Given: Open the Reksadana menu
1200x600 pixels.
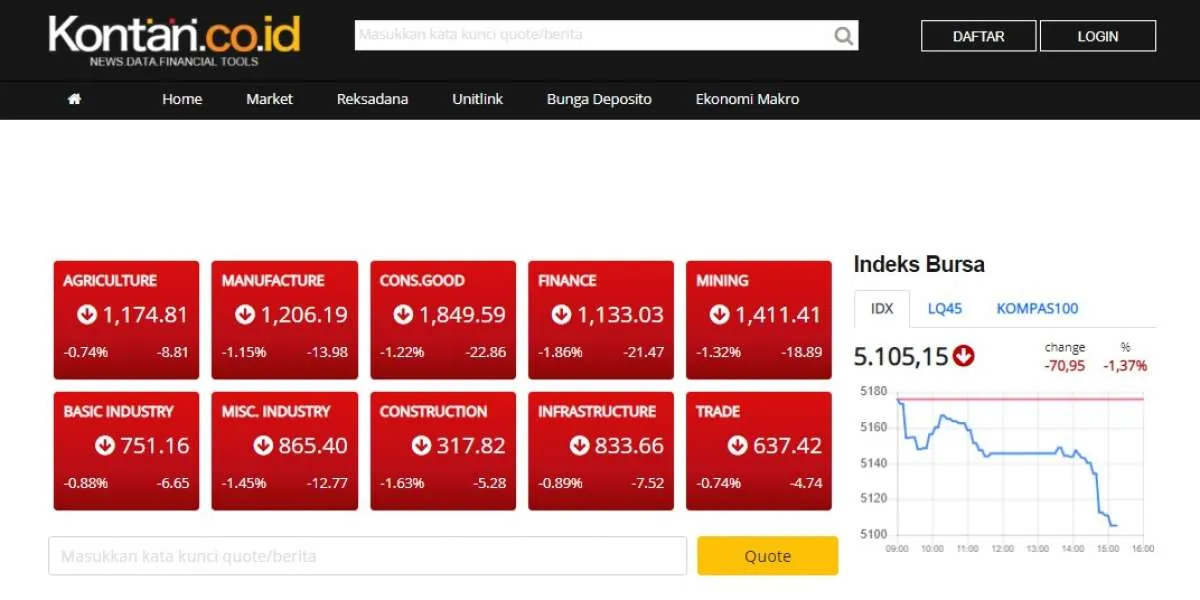Looking at the screenshot, I should 372,99.
